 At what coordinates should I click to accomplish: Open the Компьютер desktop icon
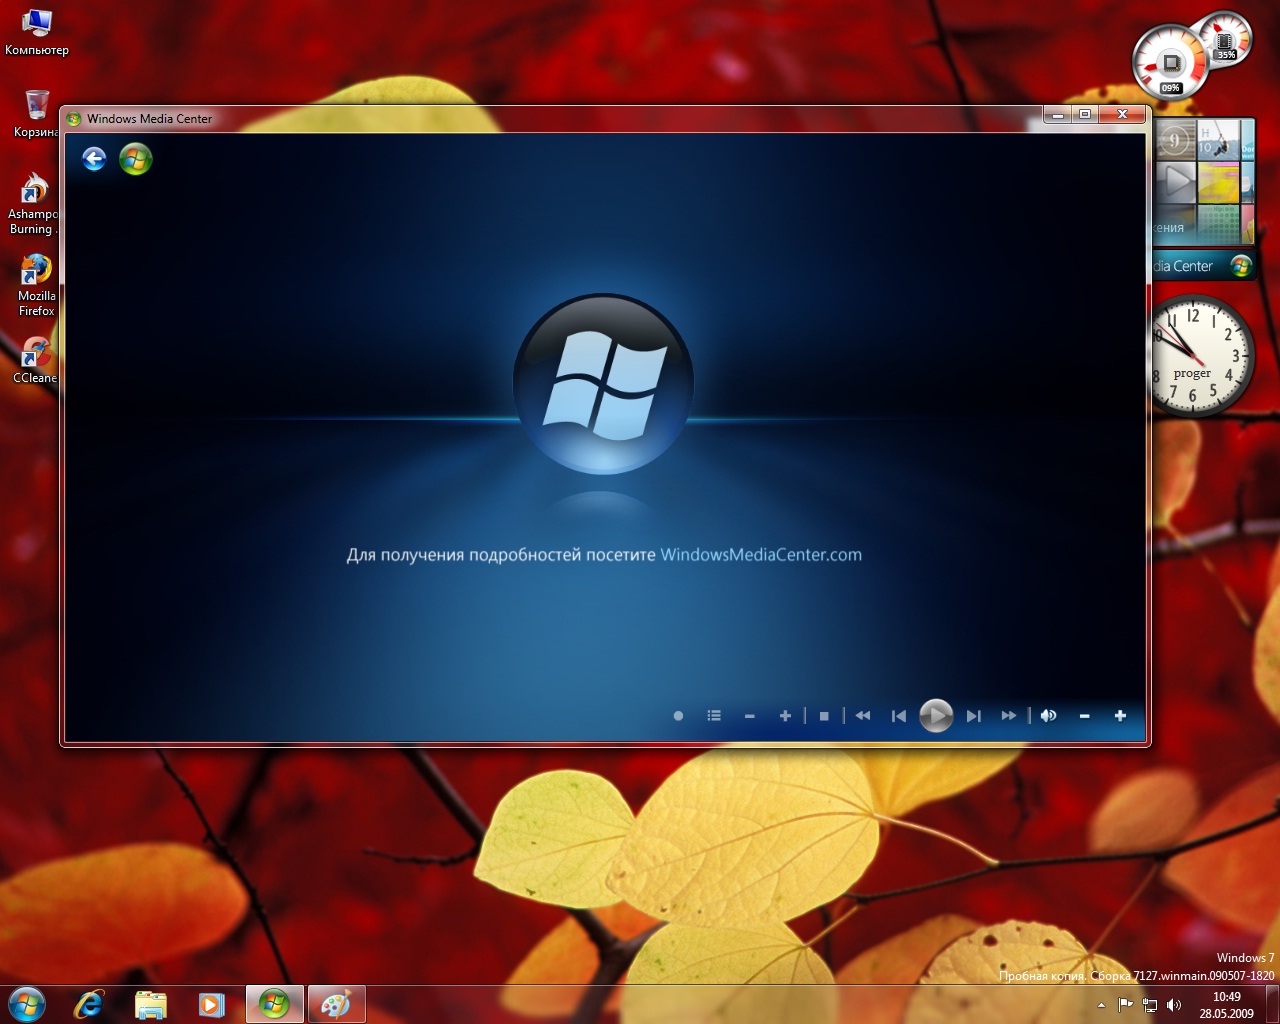tap(36, 31)
